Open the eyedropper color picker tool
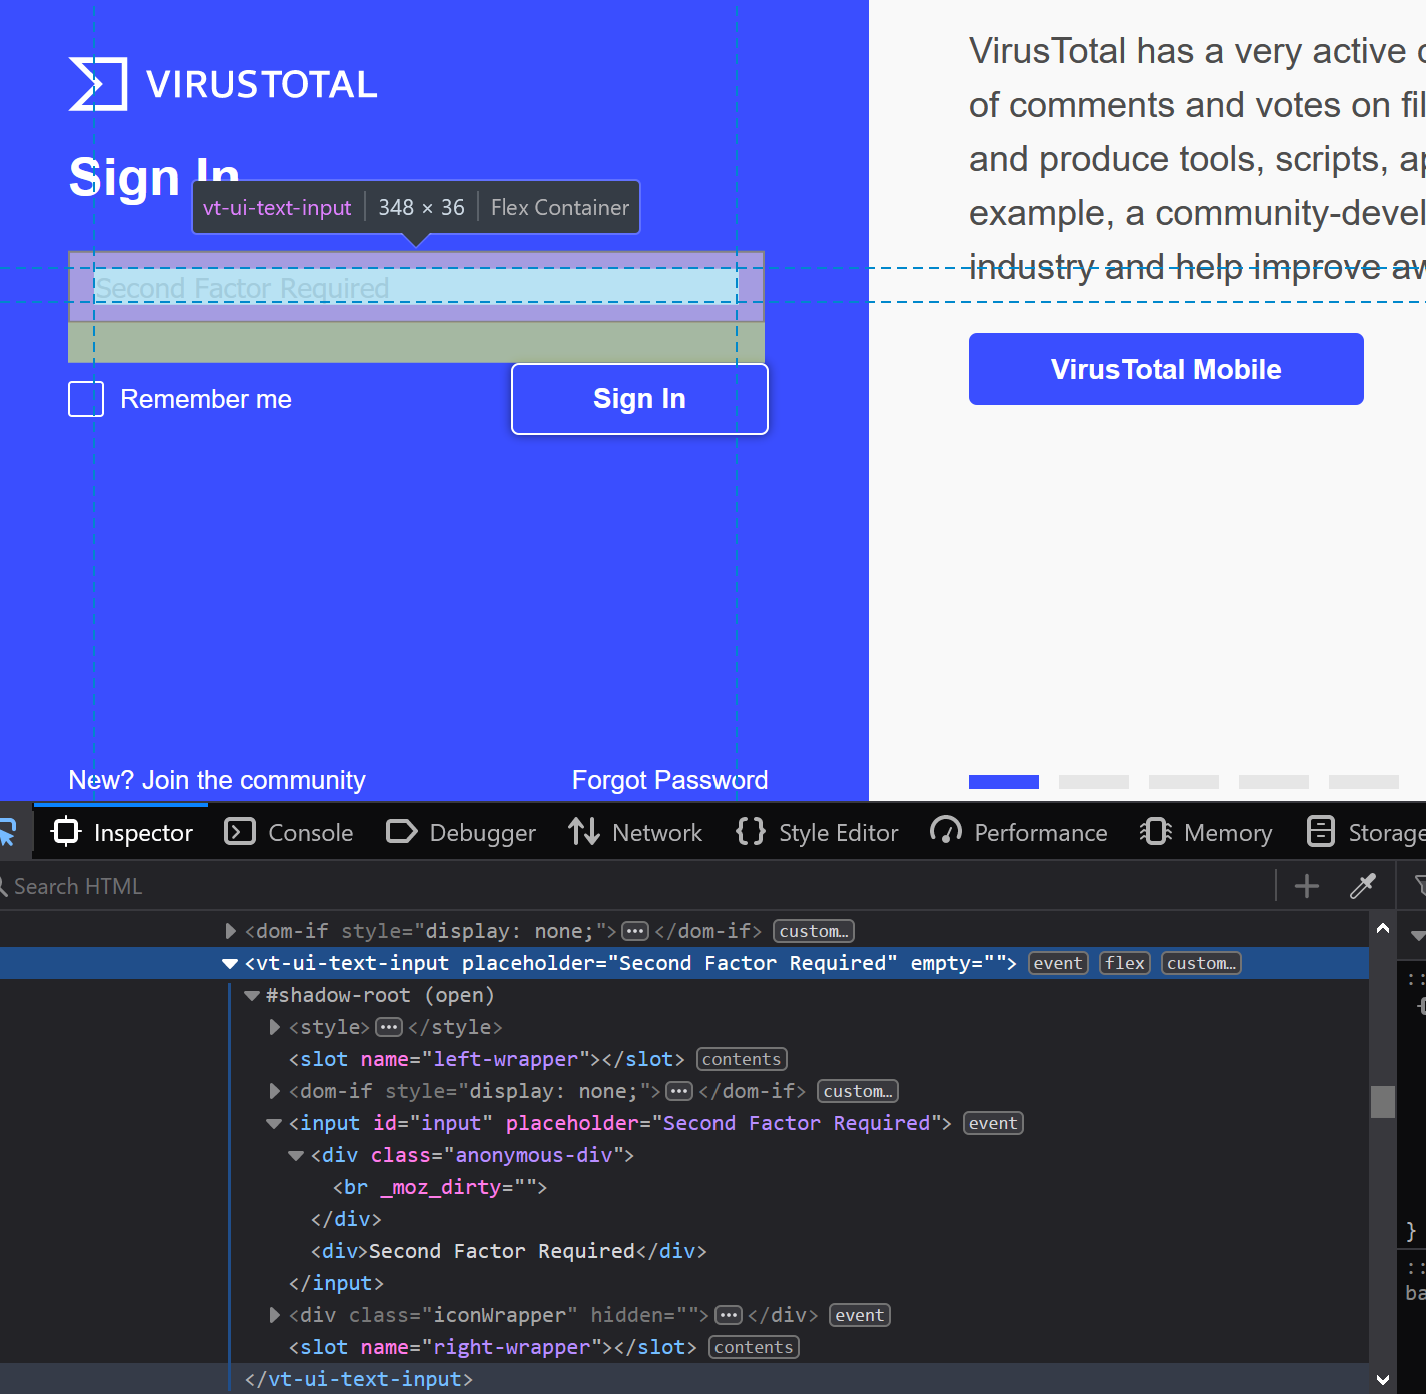Viewport: 1426px width, 1394px height. [1363, 886]
